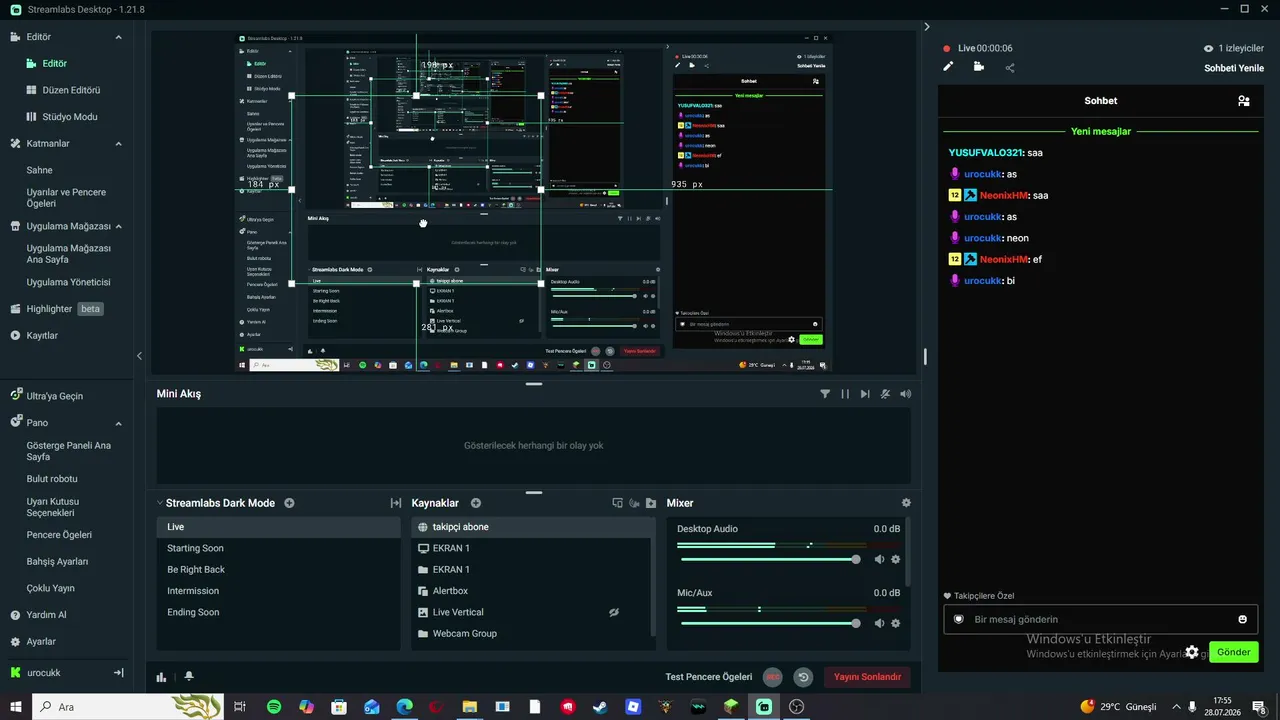This screenshot has width=1280, height=720.
Task: Start recording with the REC button
Action: 773,677
